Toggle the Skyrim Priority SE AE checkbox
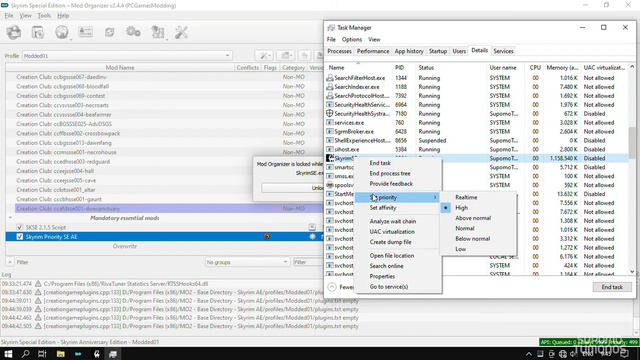This screenshot has width=640, height=360. [20, 237]
